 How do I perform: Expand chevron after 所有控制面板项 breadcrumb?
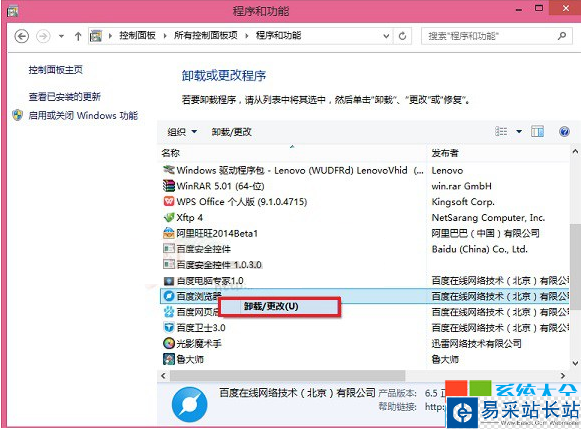tap(246, 36)
